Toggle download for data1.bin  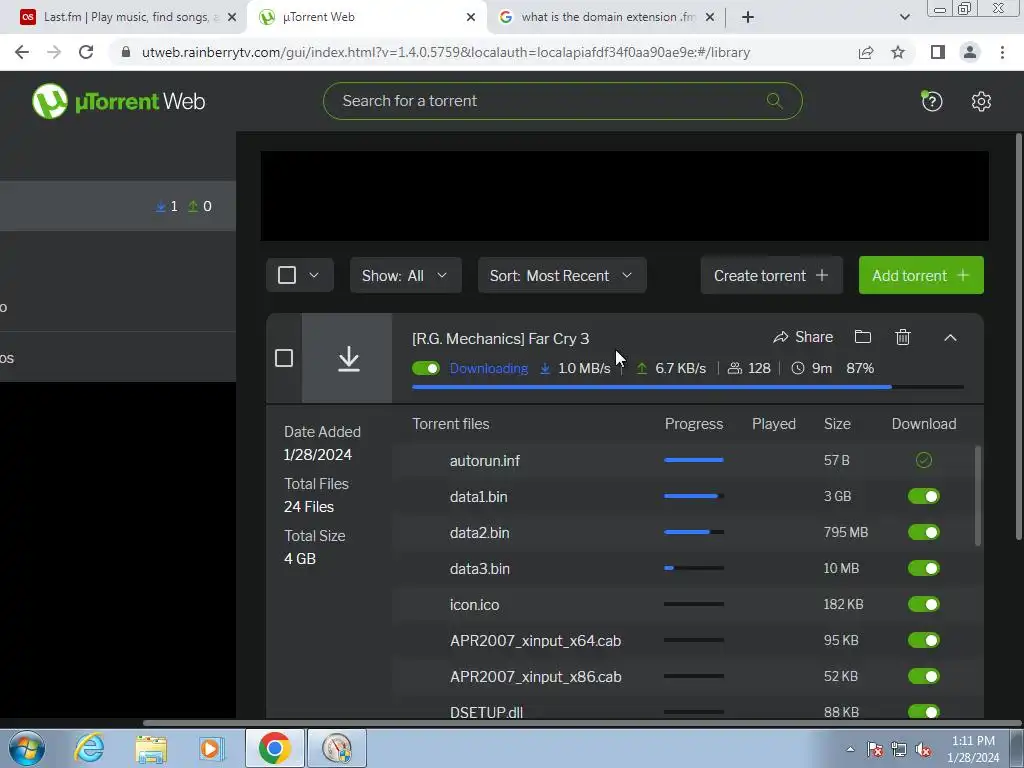pos(923,496)
